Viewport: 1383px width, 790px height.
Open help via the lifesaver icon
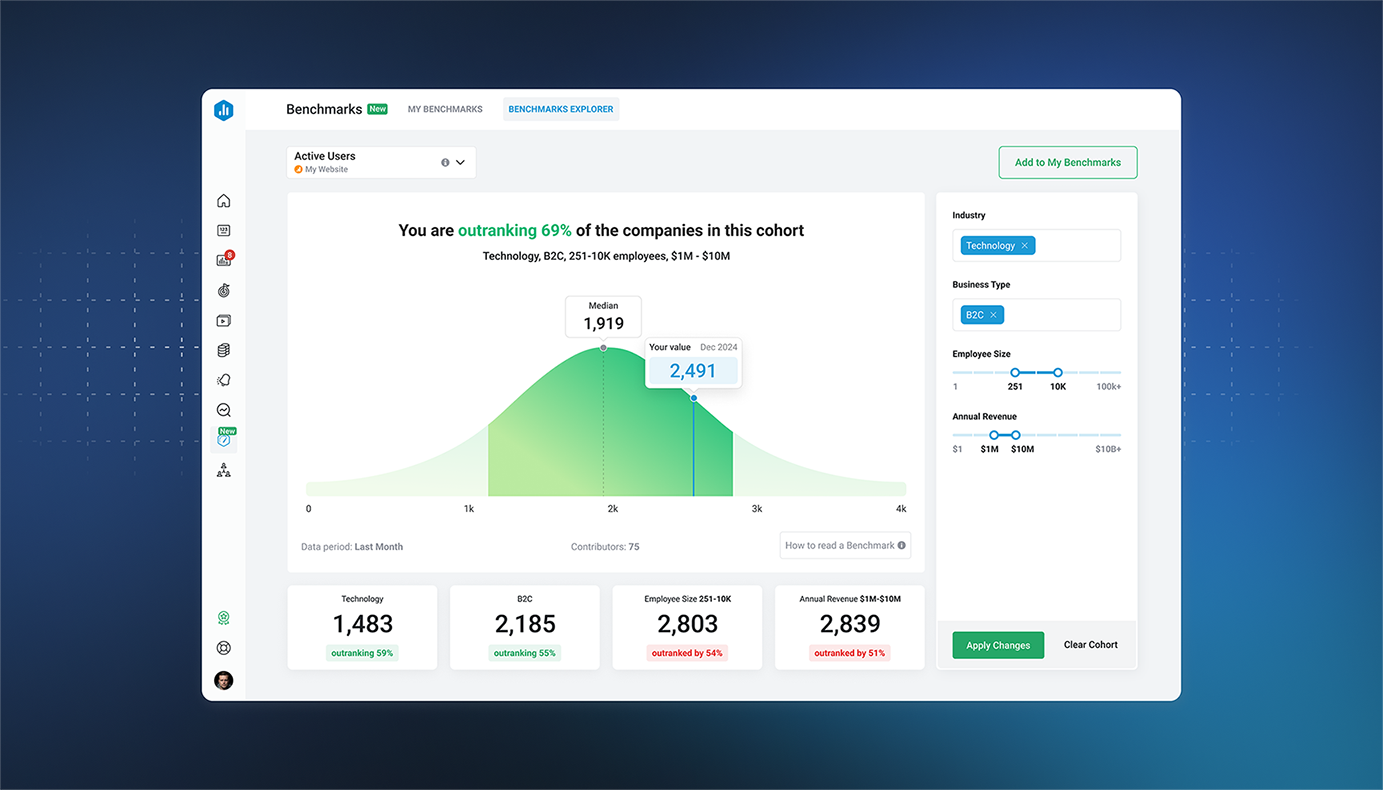pos(223,648)
